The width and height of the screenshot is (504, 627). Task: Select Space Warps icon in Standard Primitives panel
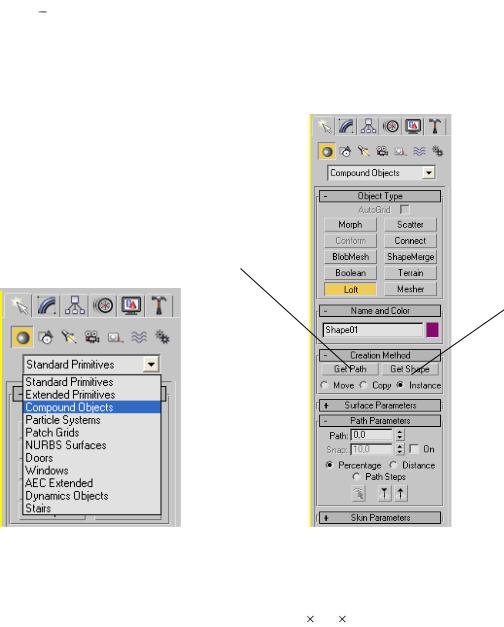coord(138,337)
